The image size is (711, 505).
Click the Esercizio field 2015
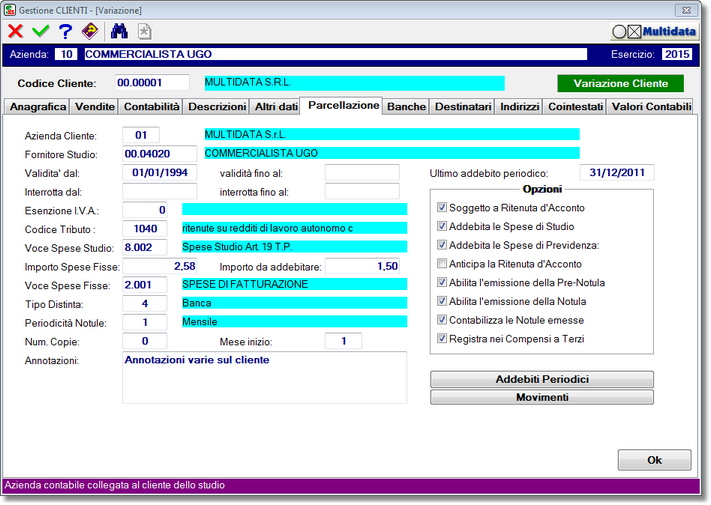point(677,54)
